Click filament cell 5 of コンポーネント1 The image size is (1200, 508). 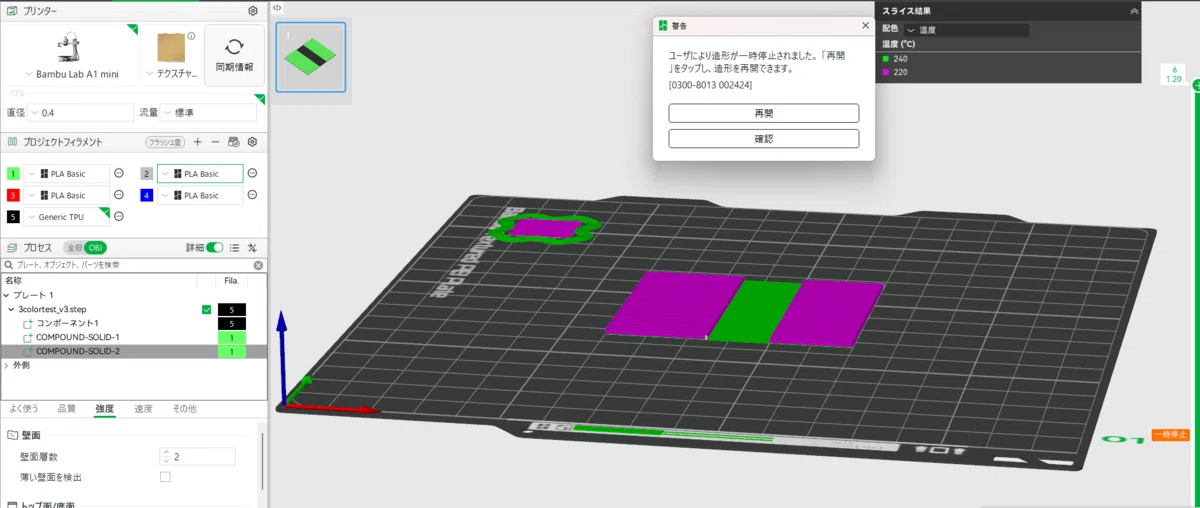point(232,324)
